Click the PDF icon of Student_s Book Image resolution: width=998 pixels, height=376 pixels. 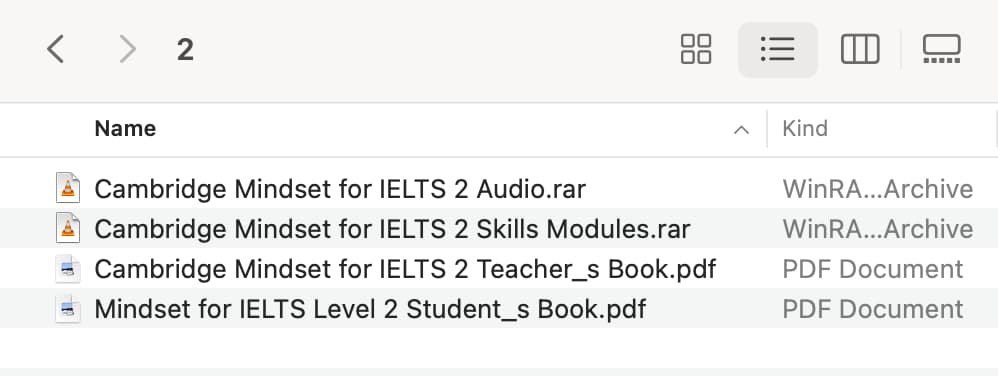point(68,309)
